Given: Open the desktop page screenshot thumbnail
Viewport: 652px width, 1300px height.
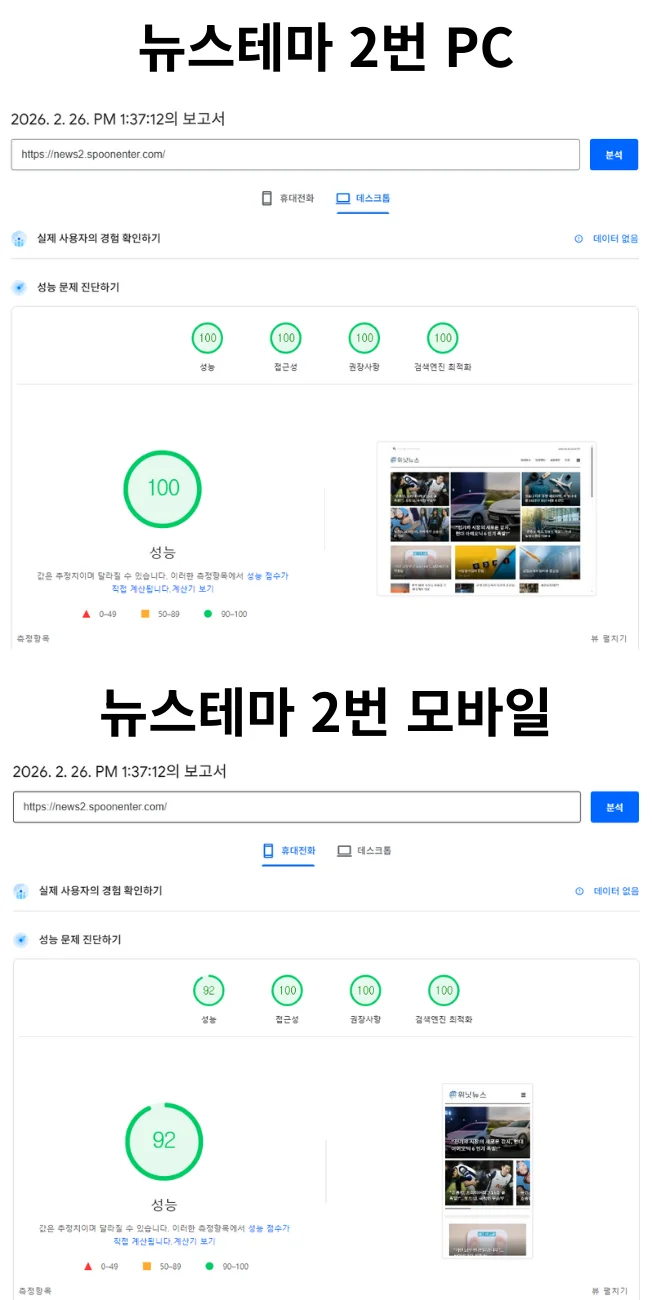Looking at the screenshot, I should 487,519.
